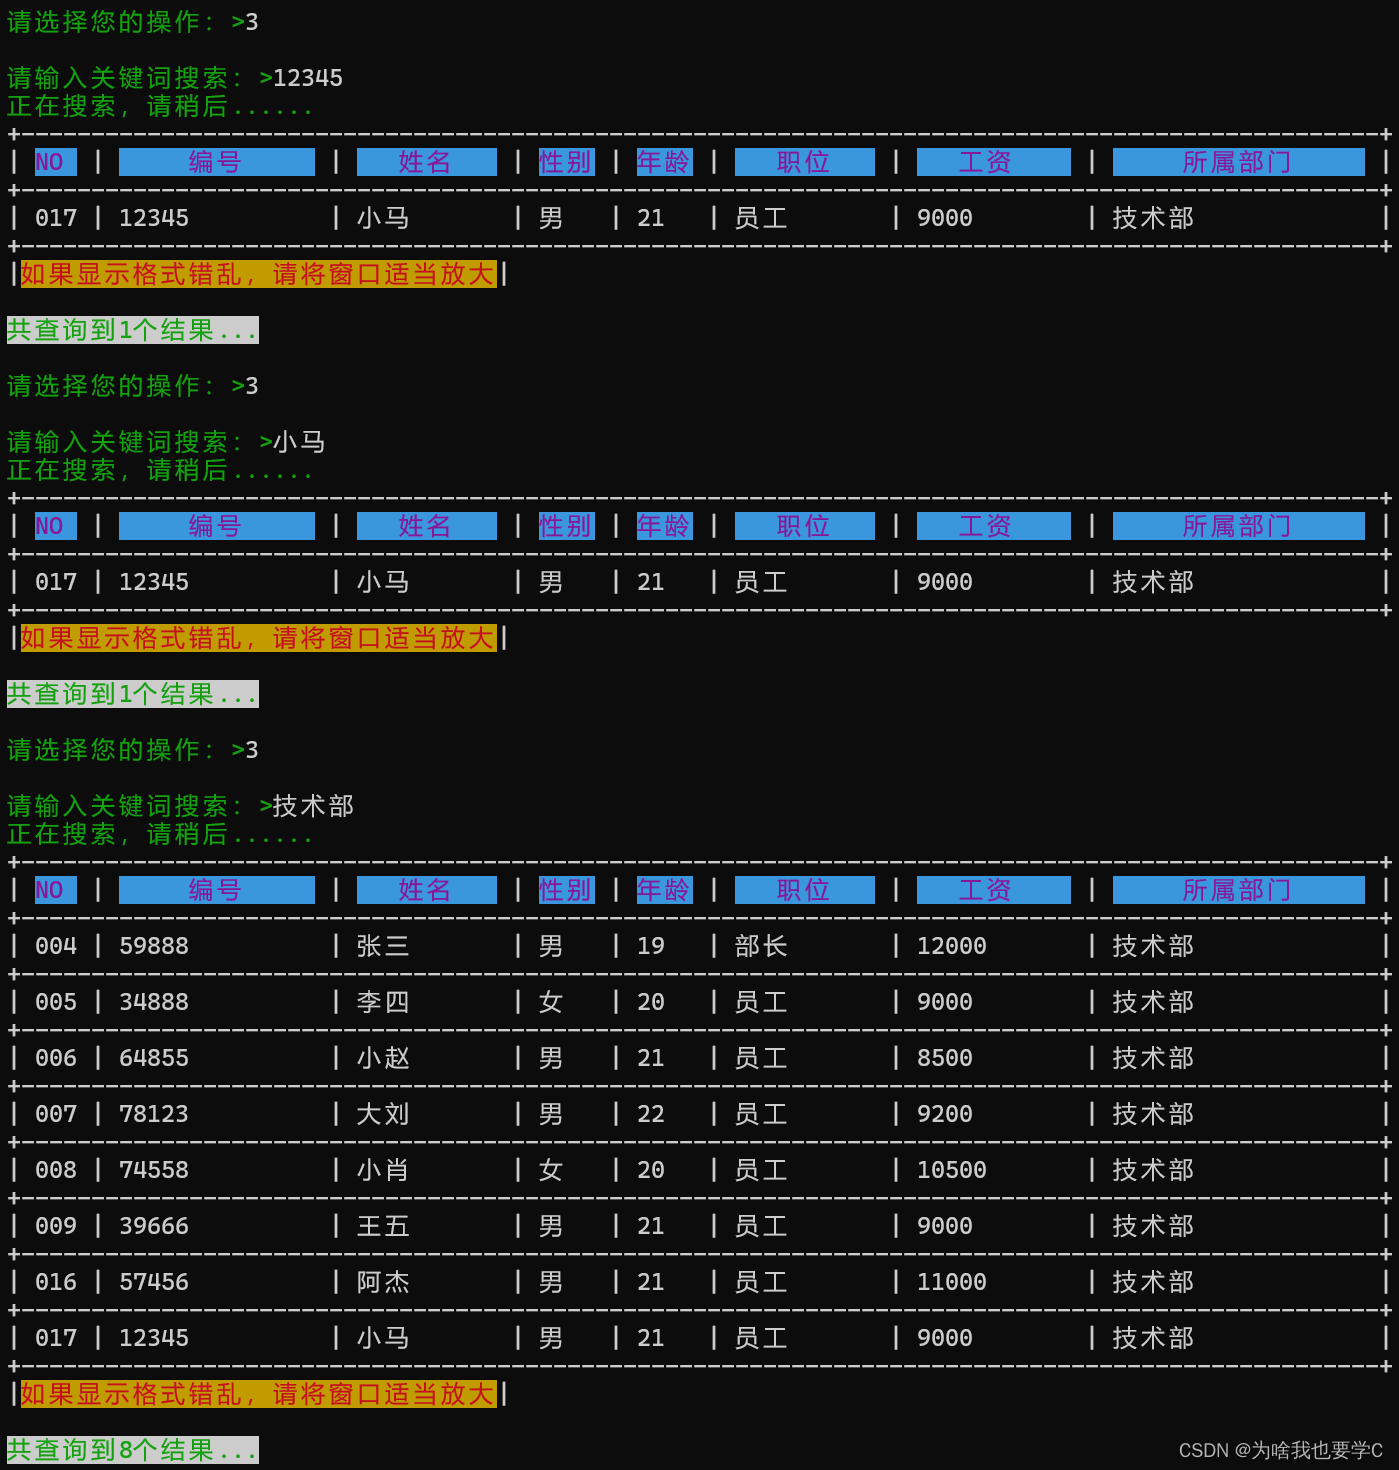Viewport: 1399px width, 1470px height.
Task: Click 员工 in 阿杰's row
Action: (761, 1282)
